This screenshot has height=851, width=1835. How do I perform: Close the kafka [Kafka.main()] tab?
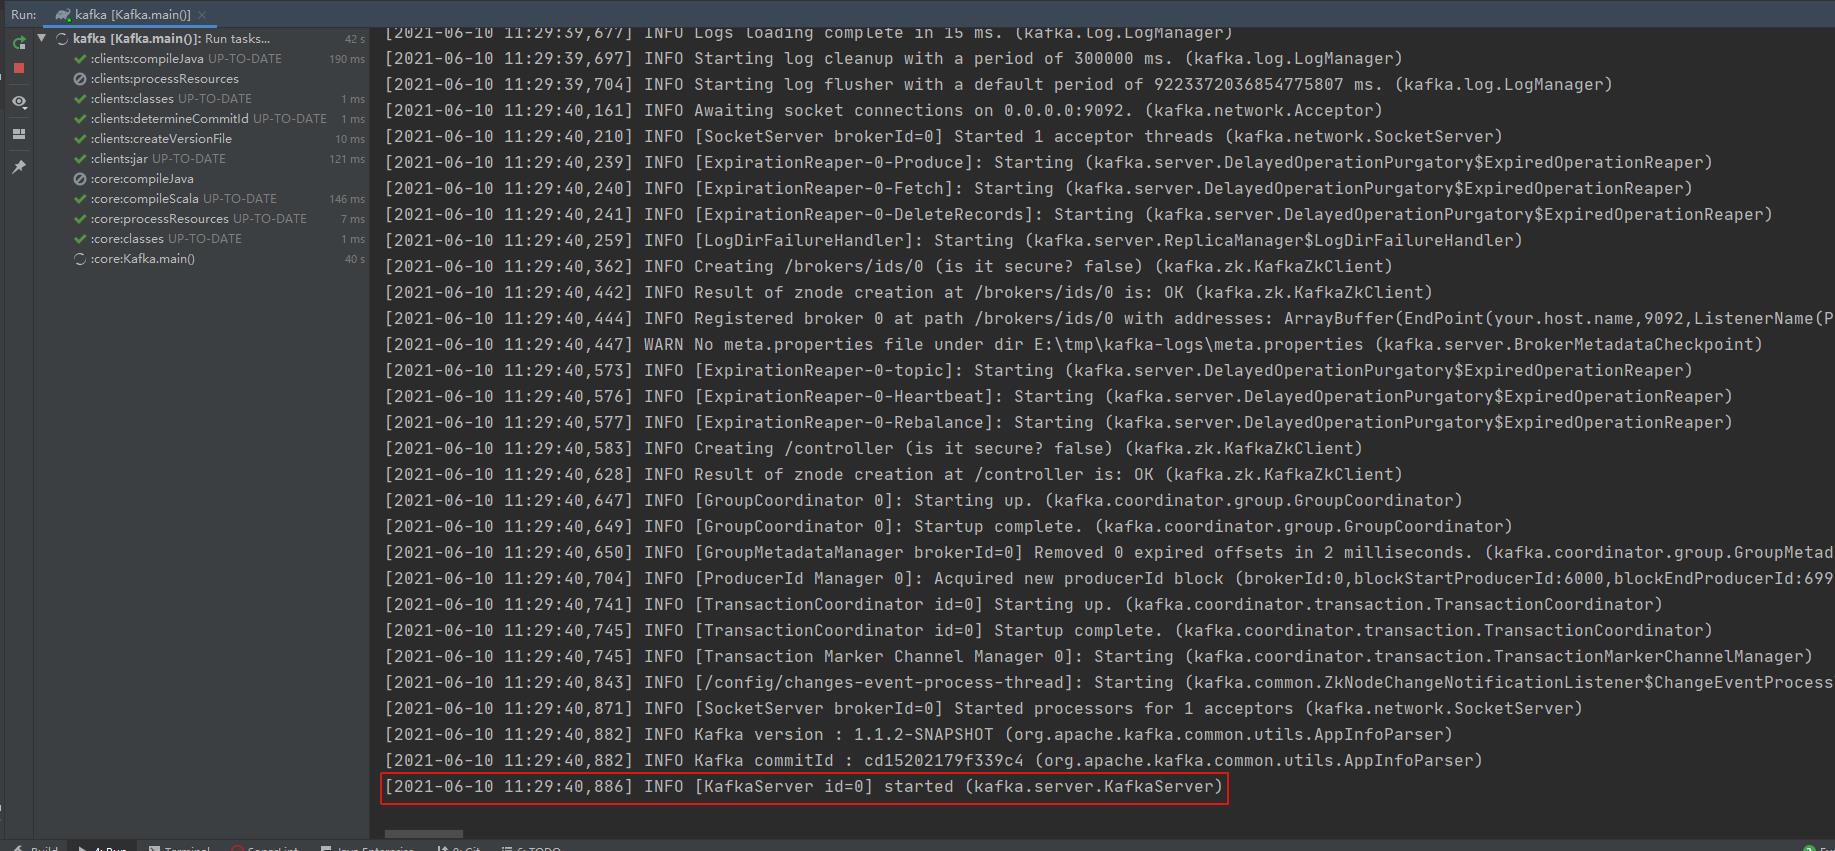[x=202, y=15]
